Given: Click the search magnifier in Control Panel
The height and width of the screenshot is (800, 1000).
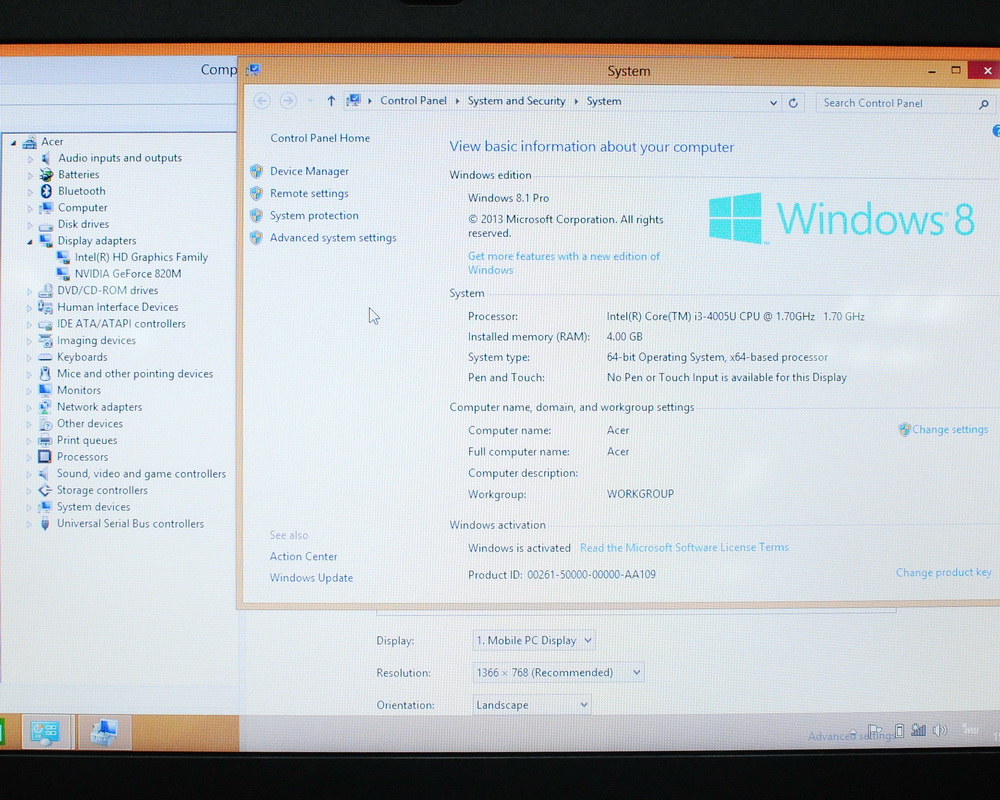Looking at the screenshot, I should (983, 104).
